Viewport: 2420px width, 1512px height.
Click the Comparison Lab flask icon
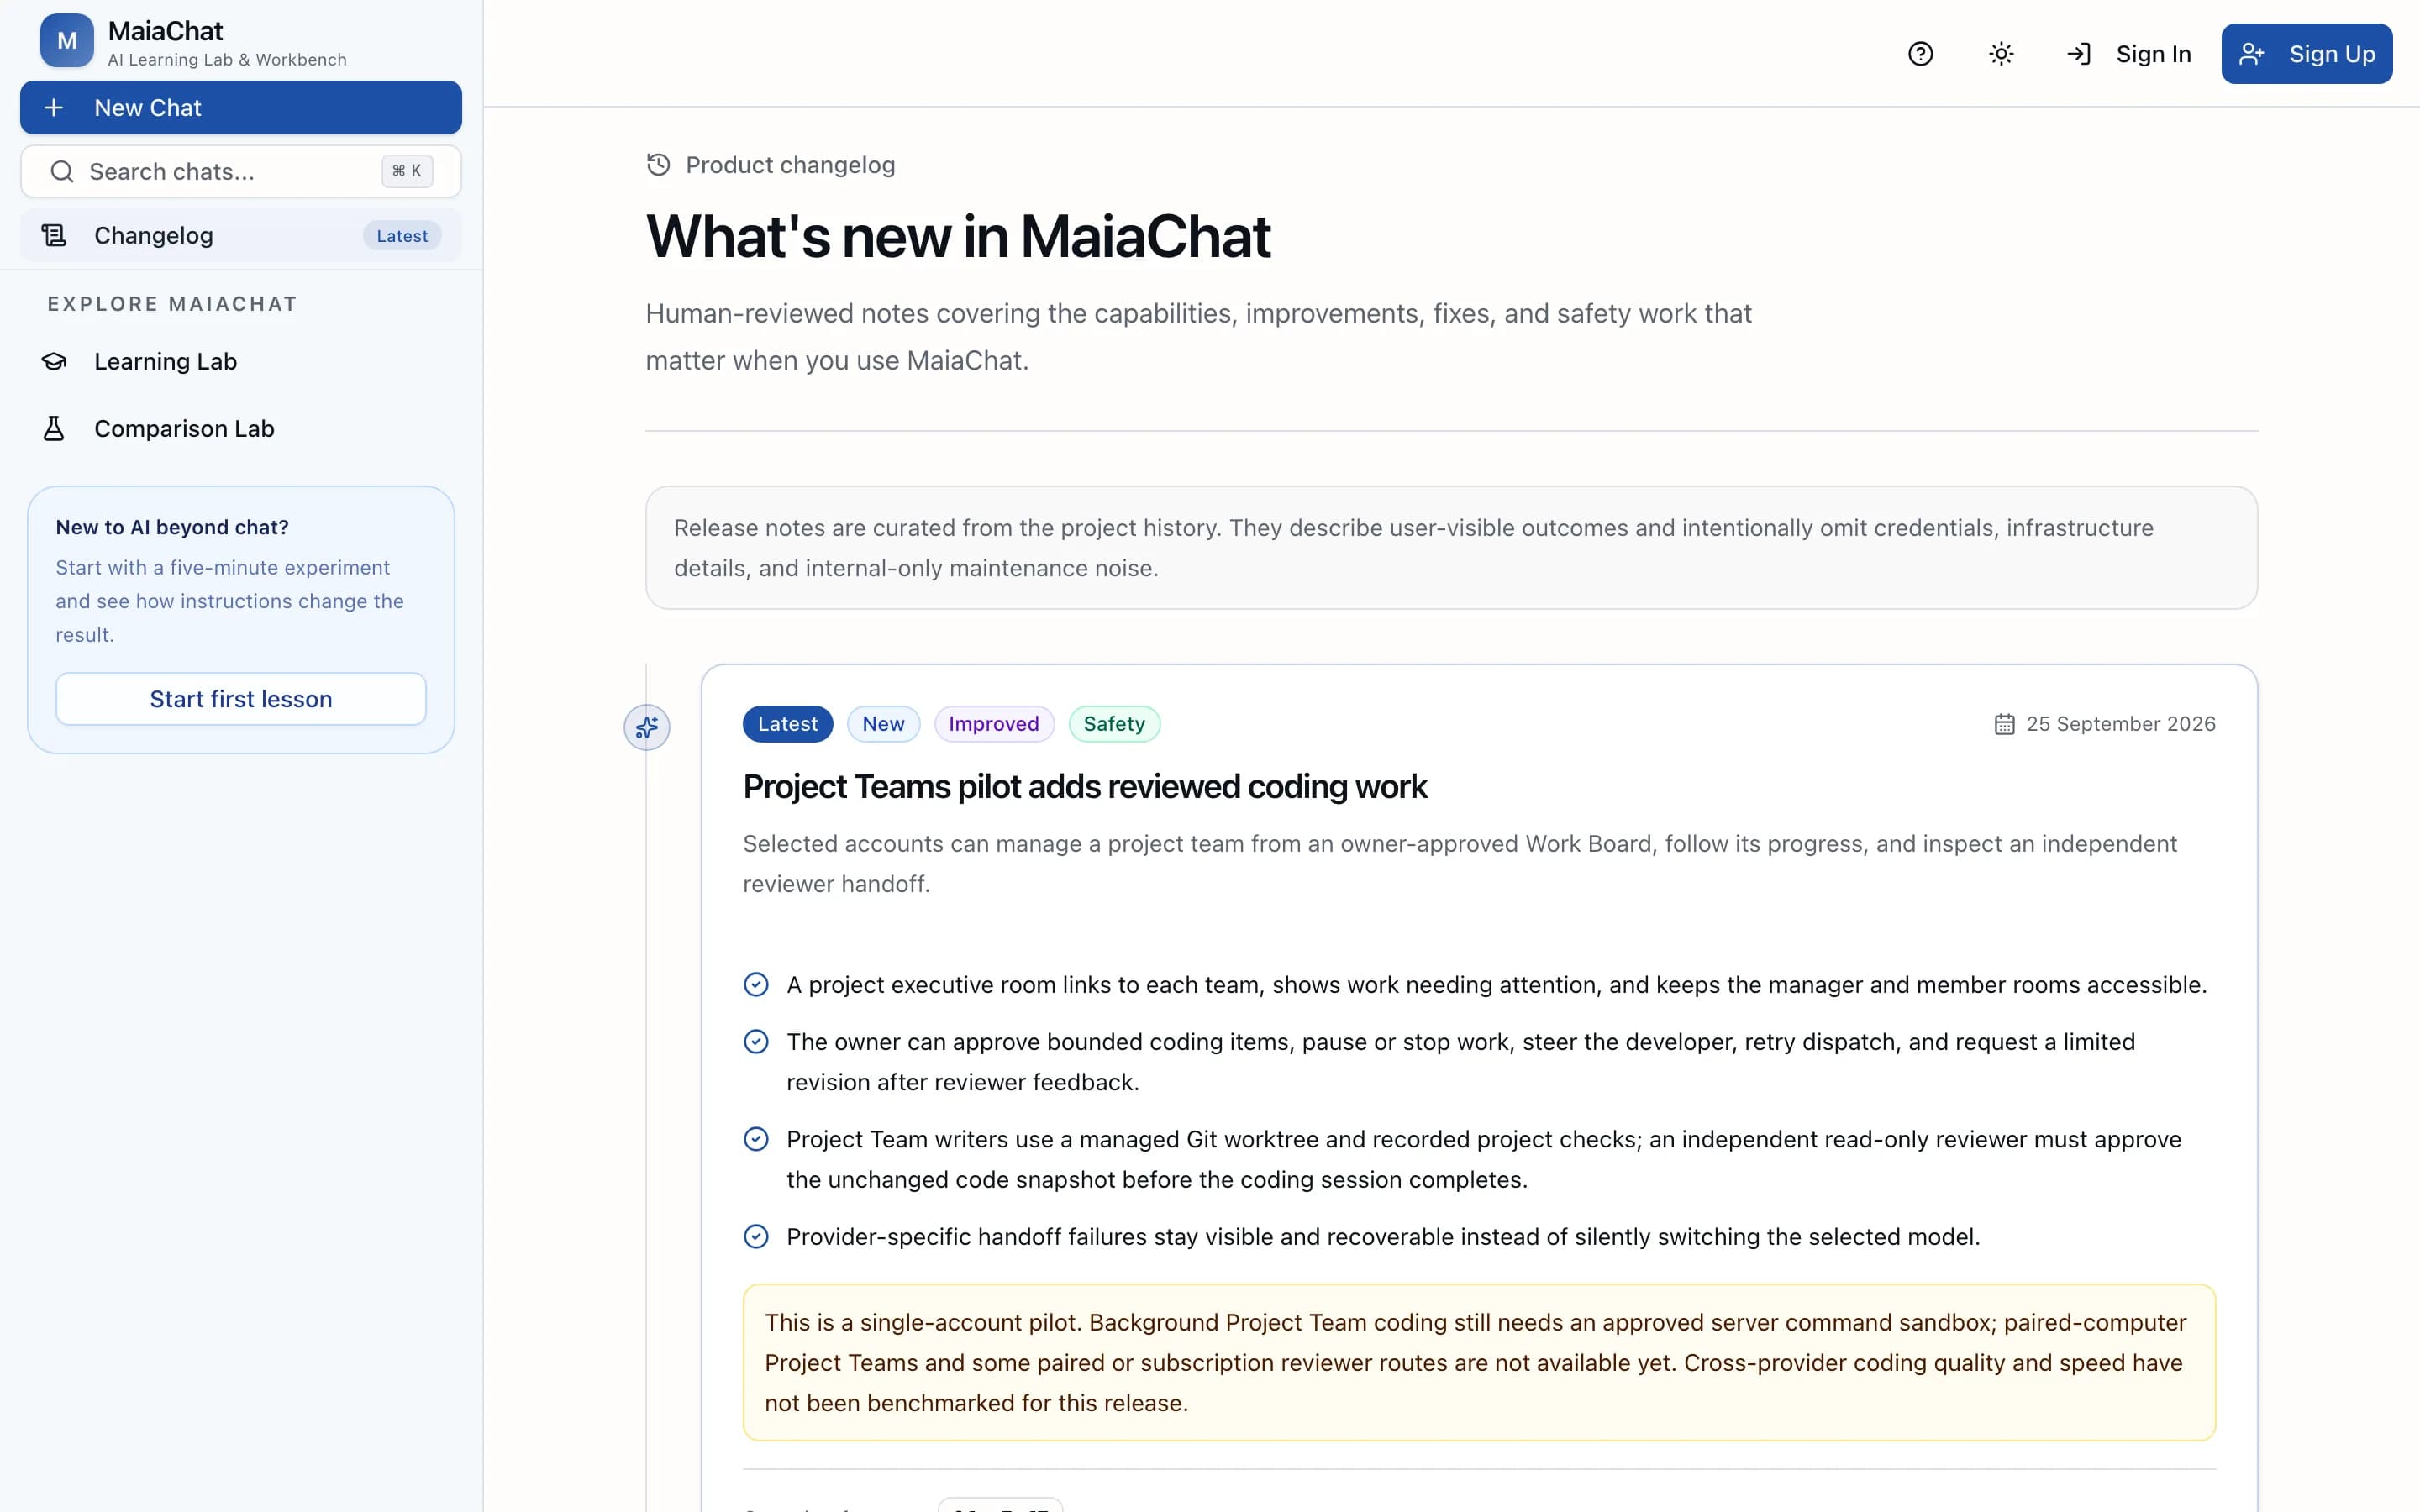[x=54, y=428]
